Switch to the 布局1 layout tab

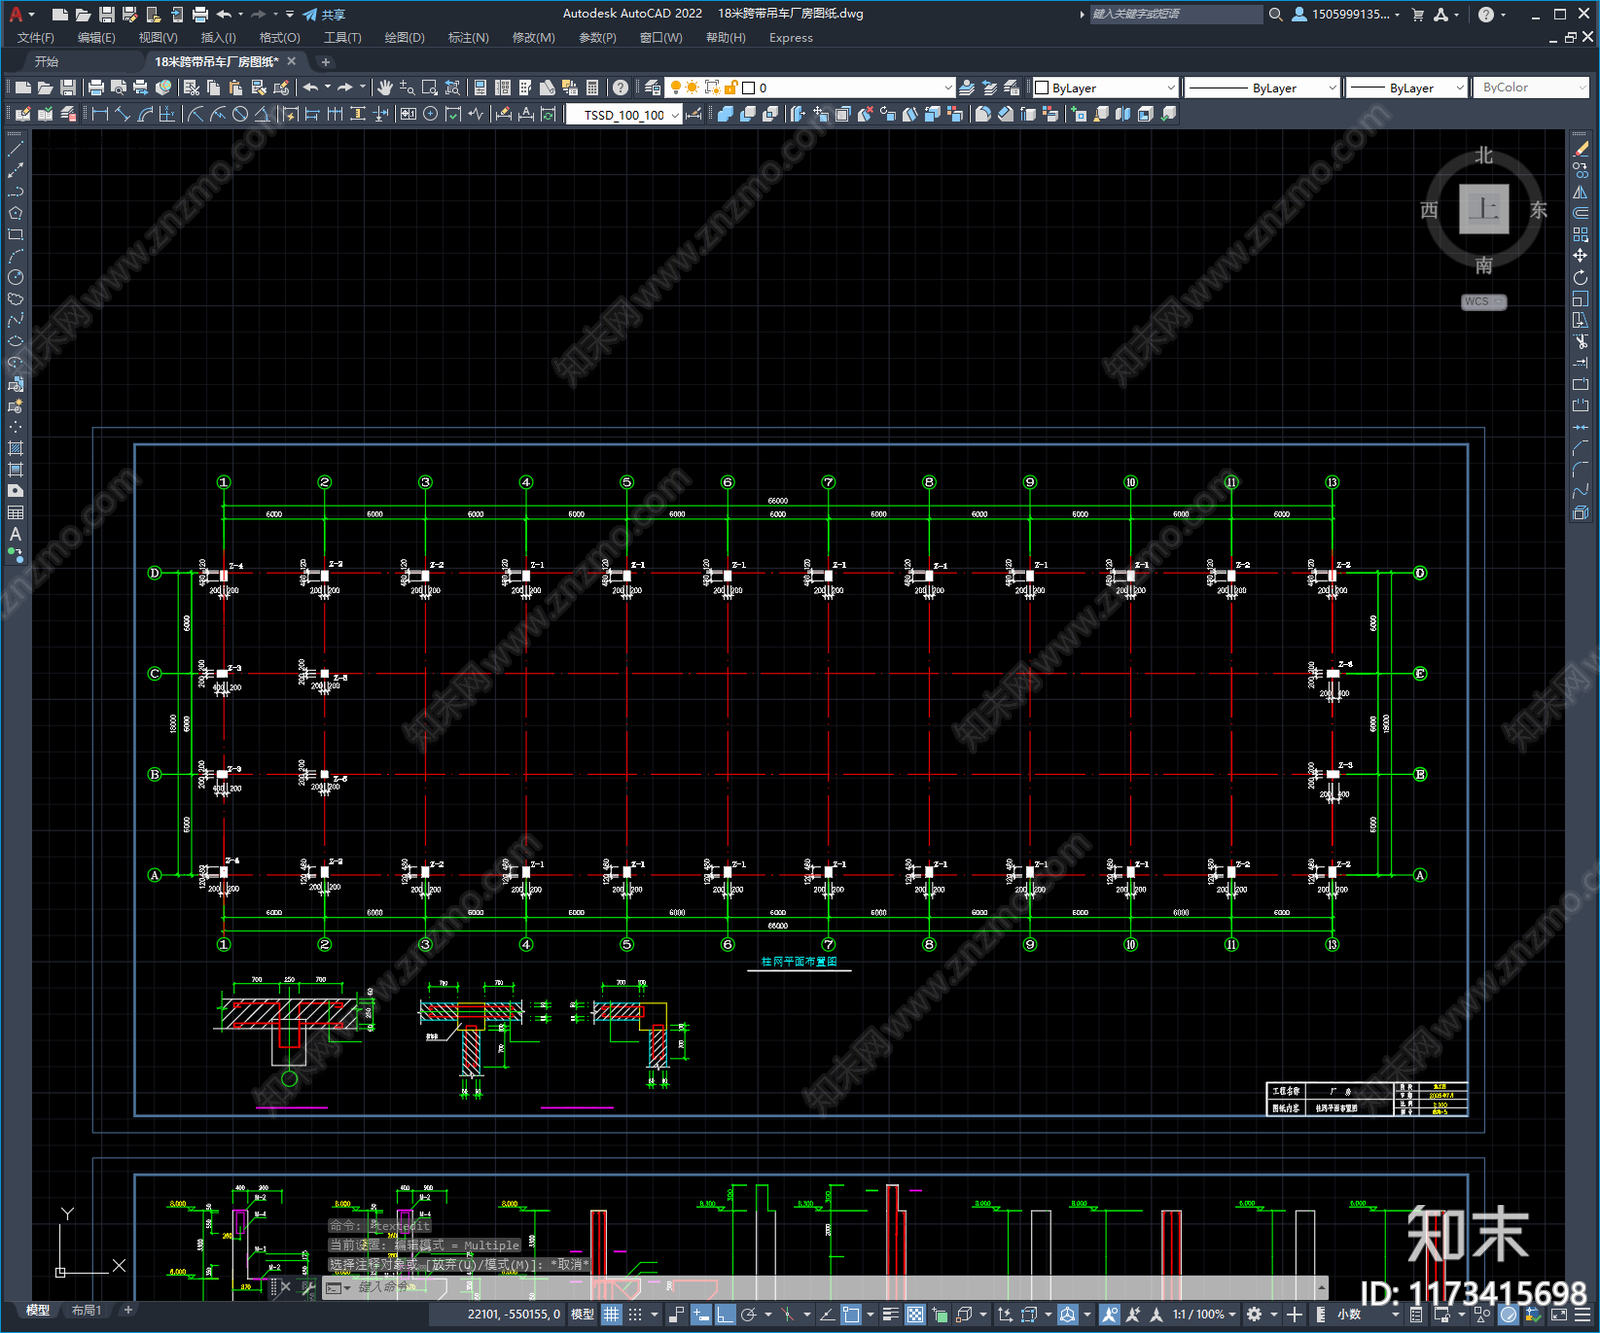point(87,1310)
